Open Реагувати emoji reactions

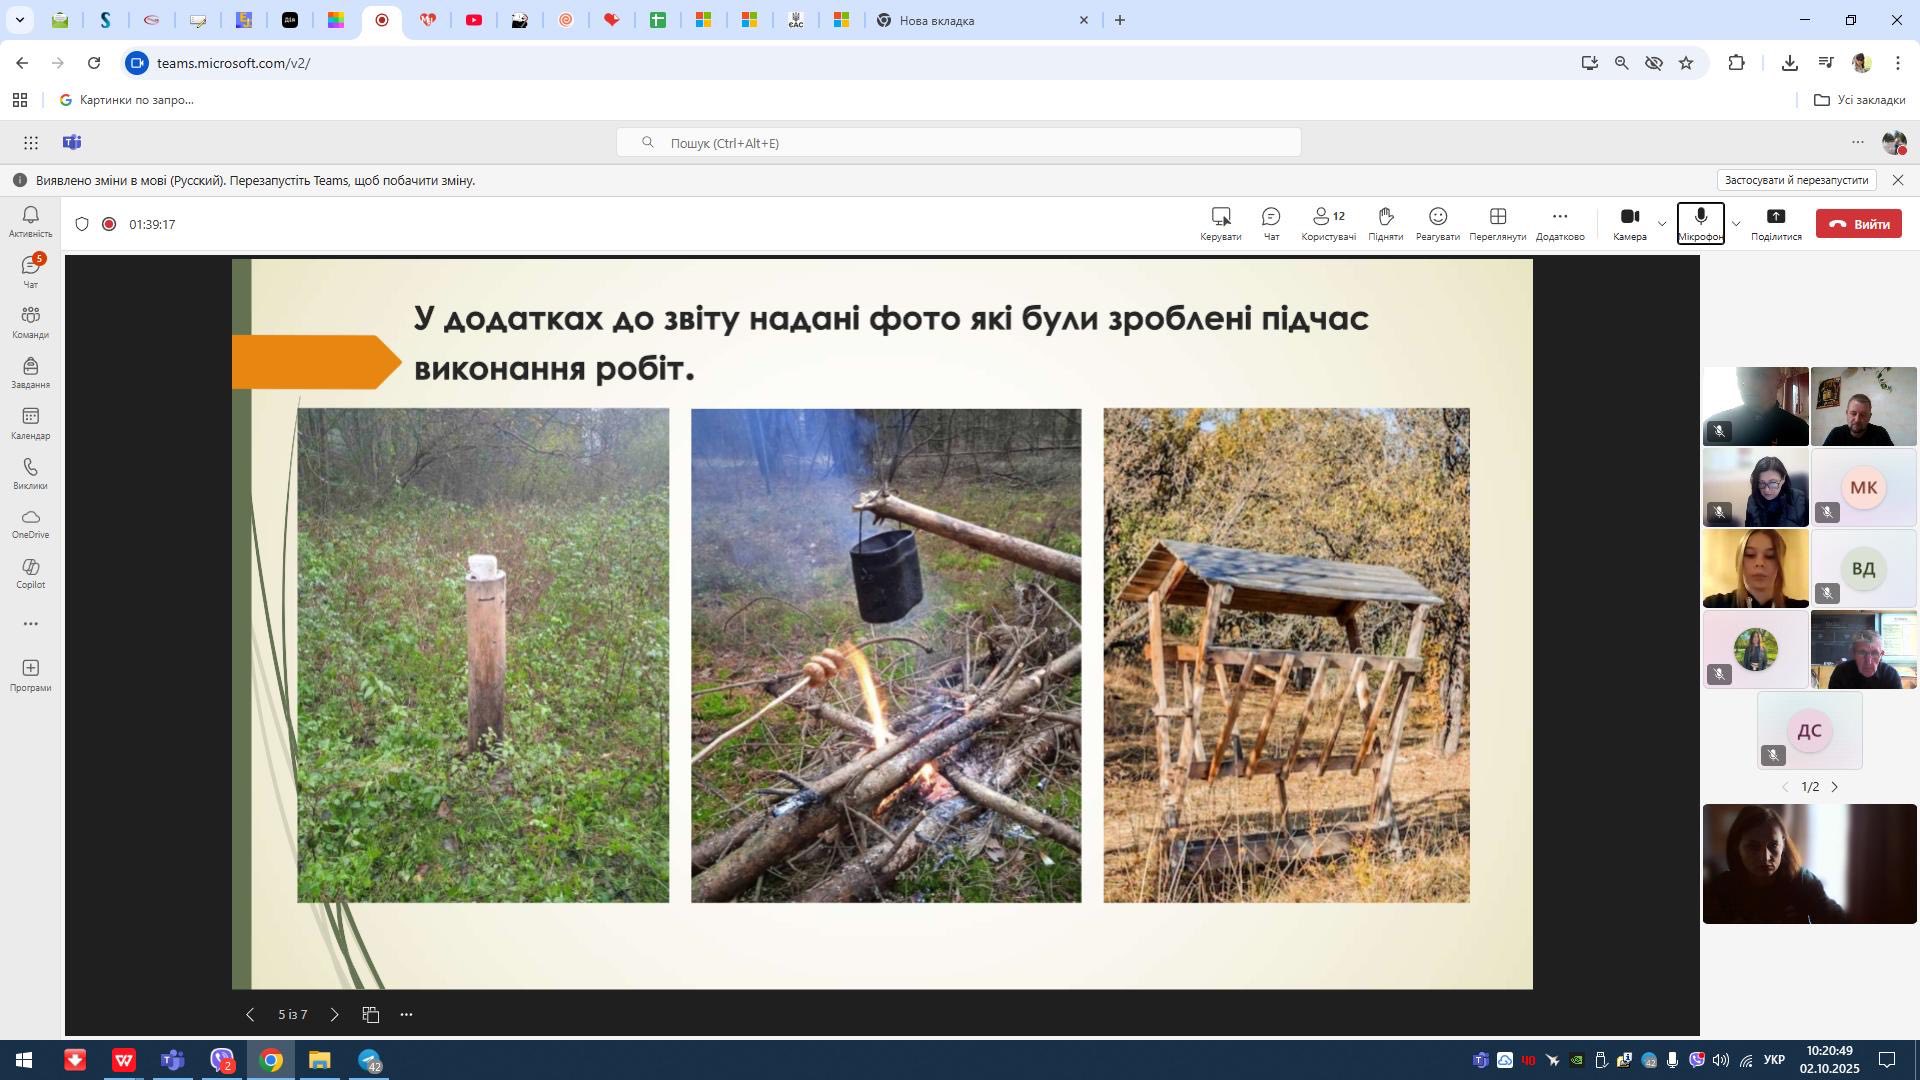tap(1437, 223)
